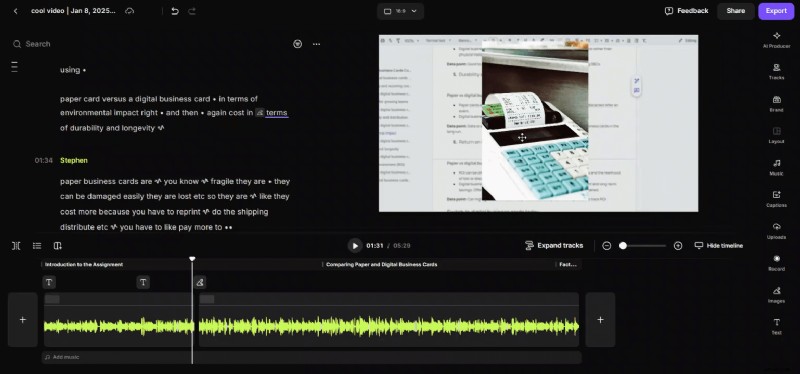Click the Share button
Viewport: 800px width, 374px height.
point(735,11)
